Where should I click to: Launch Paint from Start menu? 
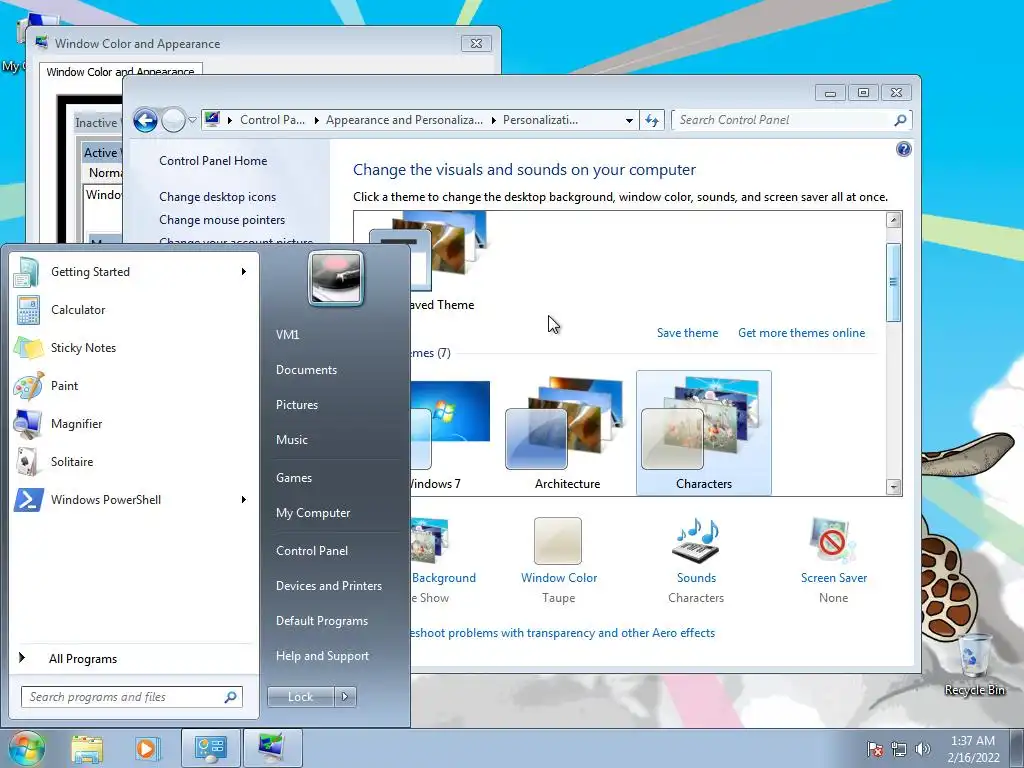tap(134, 385)
